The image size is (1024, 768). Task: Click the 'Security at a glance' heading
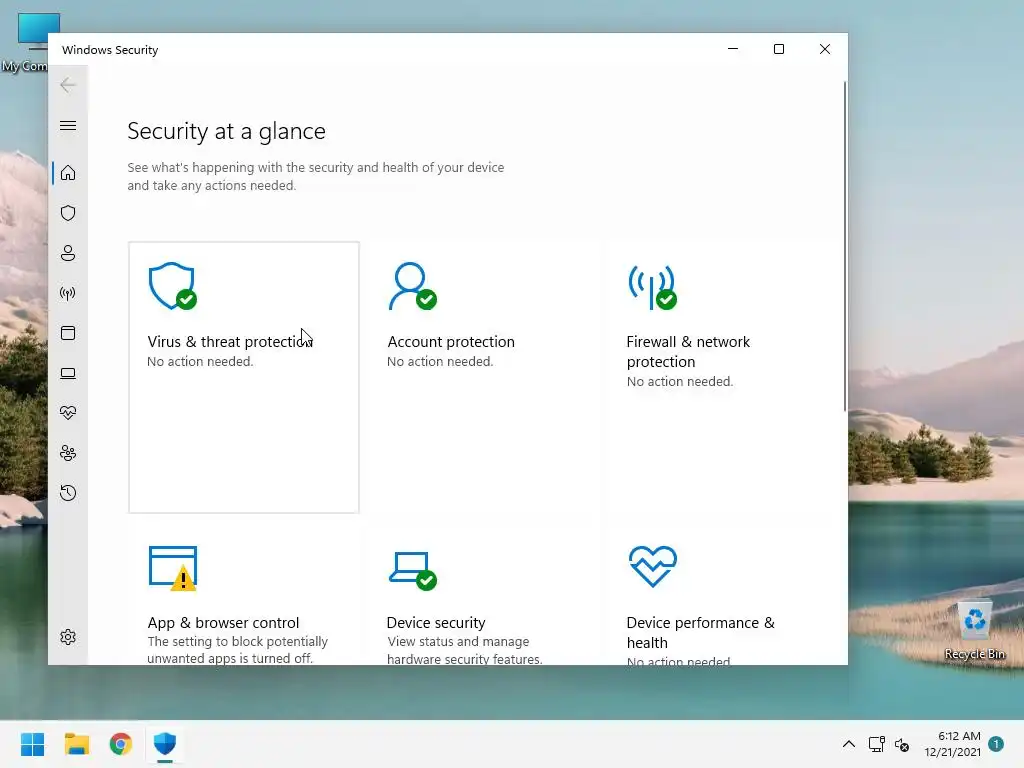tap(226, 131)
